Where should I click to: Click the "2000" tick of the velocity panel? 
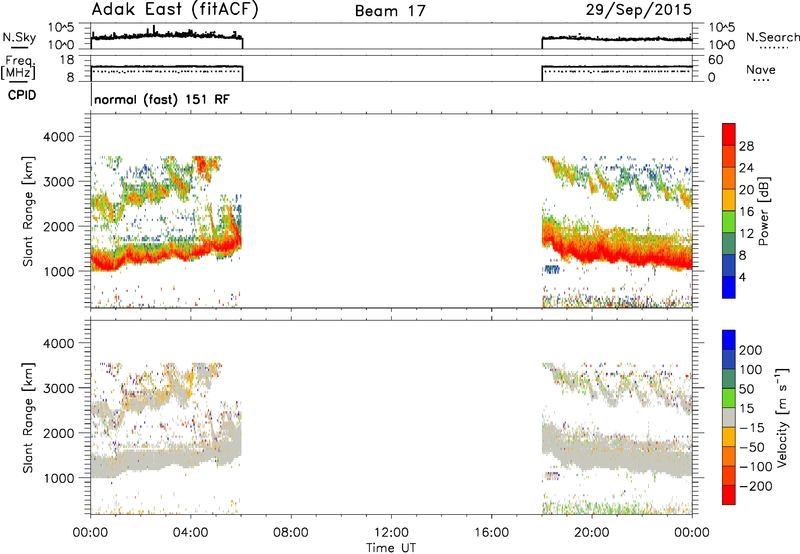[x=58, y=433]
